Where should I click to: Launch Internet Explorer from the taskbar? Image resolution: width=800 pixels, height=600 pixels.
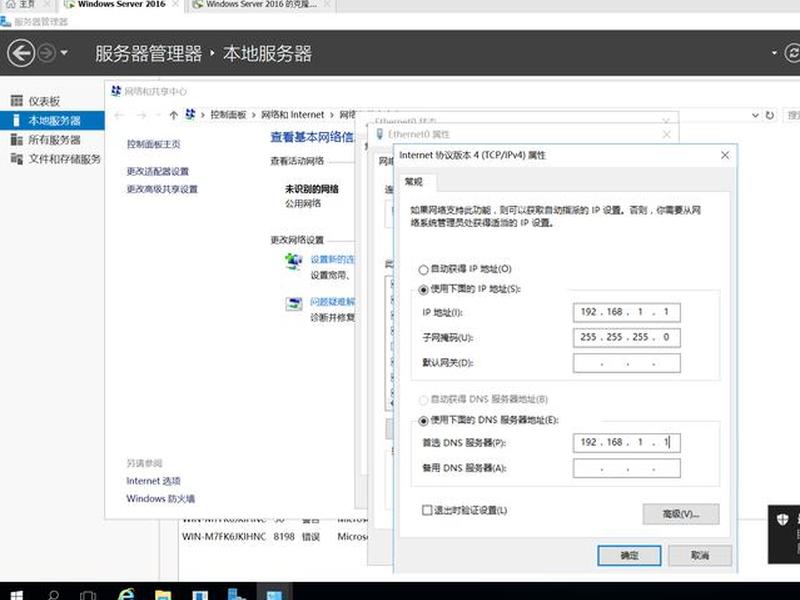click(x=126, y=593)
